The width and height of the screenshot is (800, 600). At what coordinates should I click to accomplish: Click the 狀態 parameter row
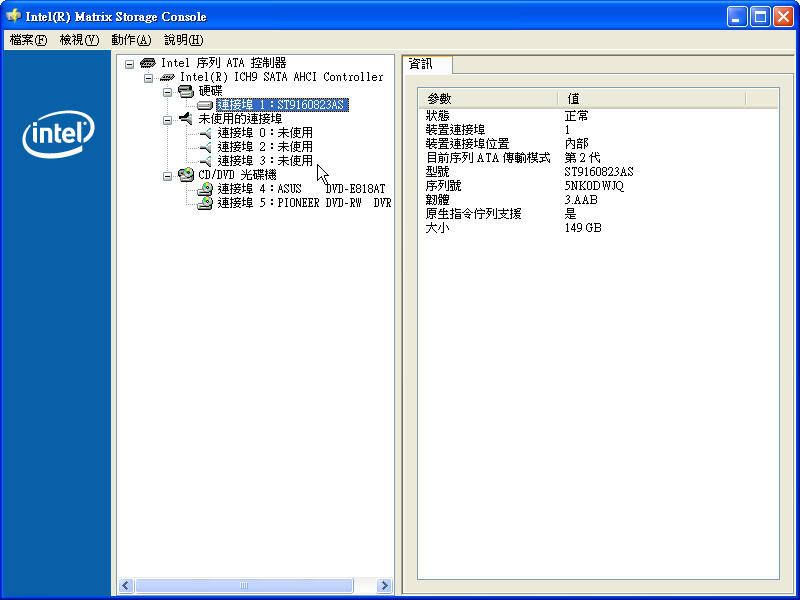coord(598,116)
